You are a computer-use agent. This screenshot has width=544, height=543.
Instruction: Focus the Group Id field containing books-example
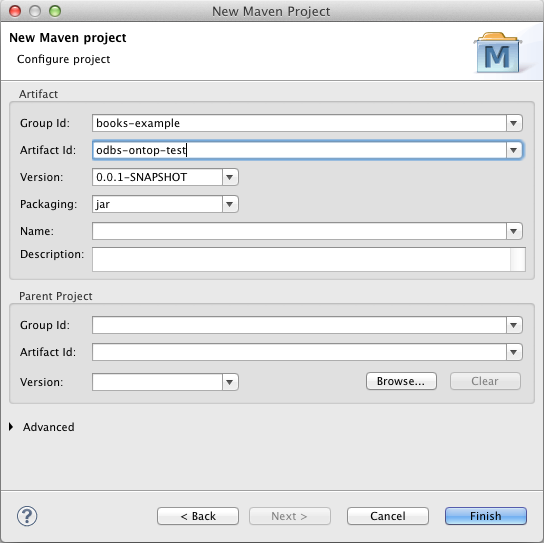click(299, 123)
